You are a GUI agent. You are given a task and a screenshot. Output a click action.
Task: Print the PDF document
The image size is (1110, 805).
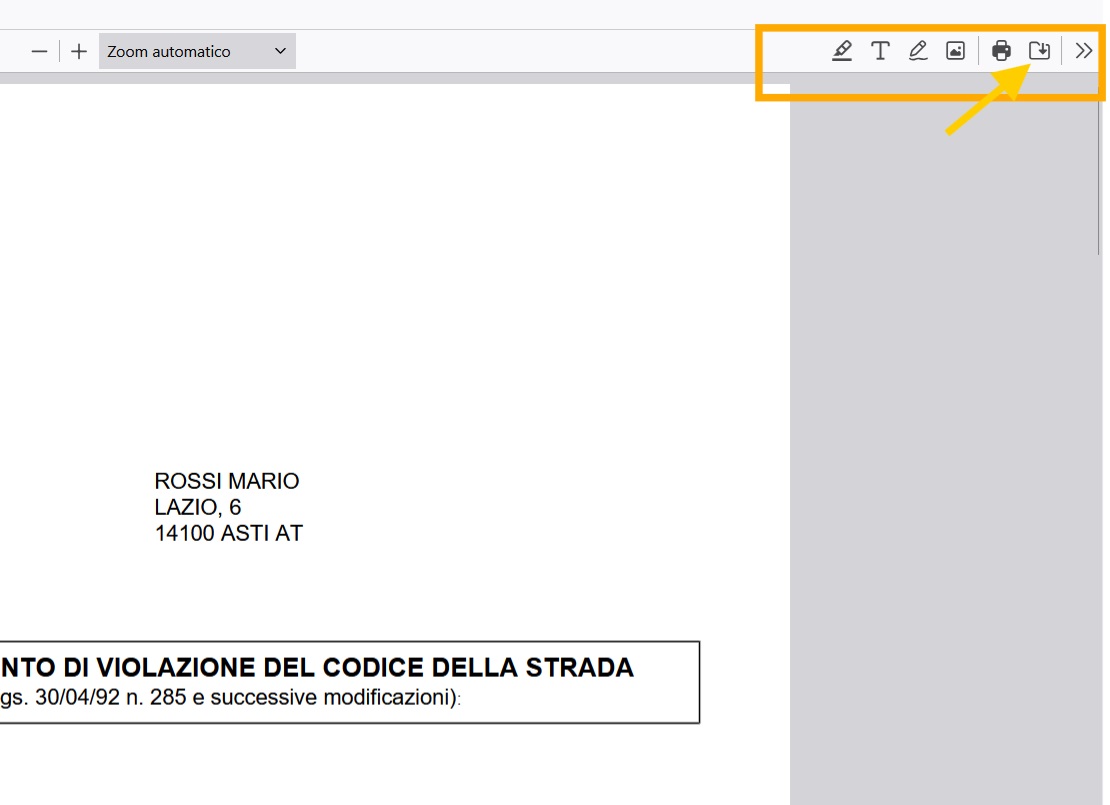tap(1001, 51)
